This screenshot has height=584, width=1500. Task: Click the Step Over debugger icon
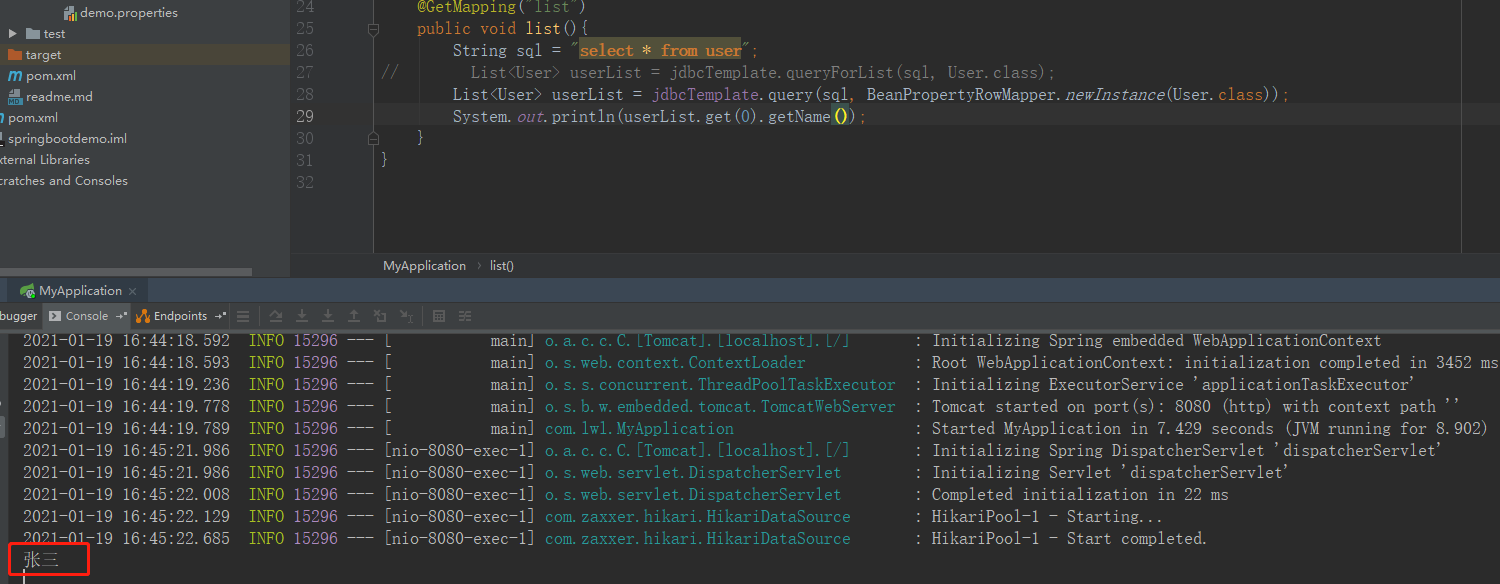(x=276, y=316)
